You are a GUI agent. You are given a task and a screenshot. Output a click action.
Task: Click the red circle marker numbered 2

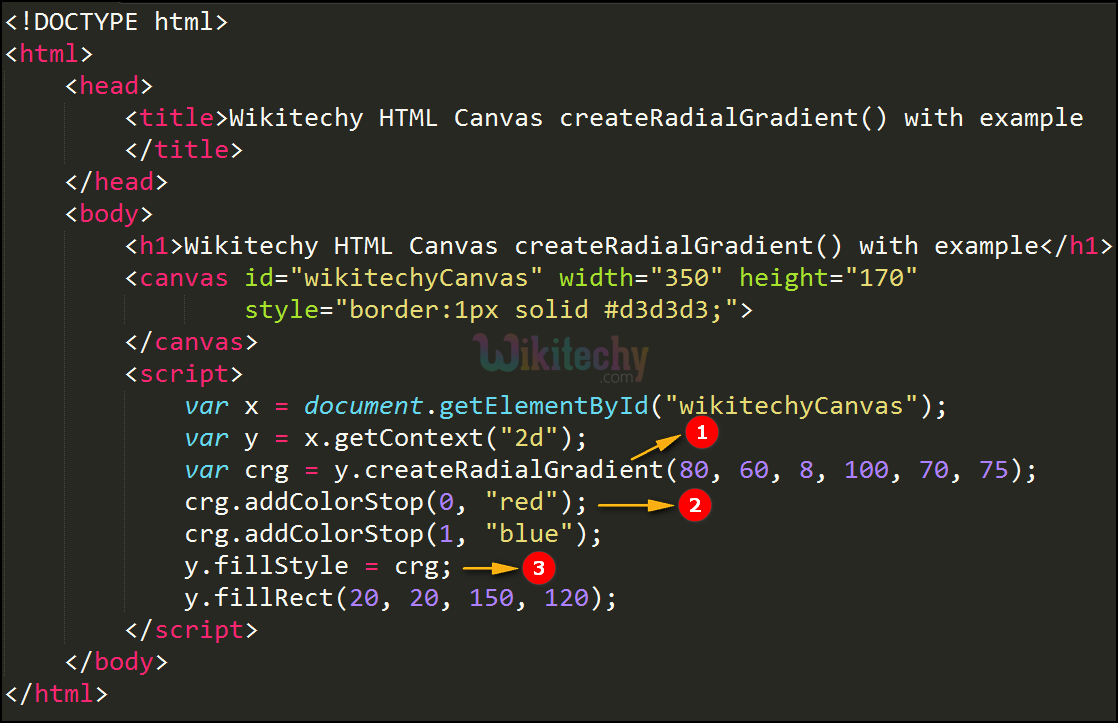(693, 505)
